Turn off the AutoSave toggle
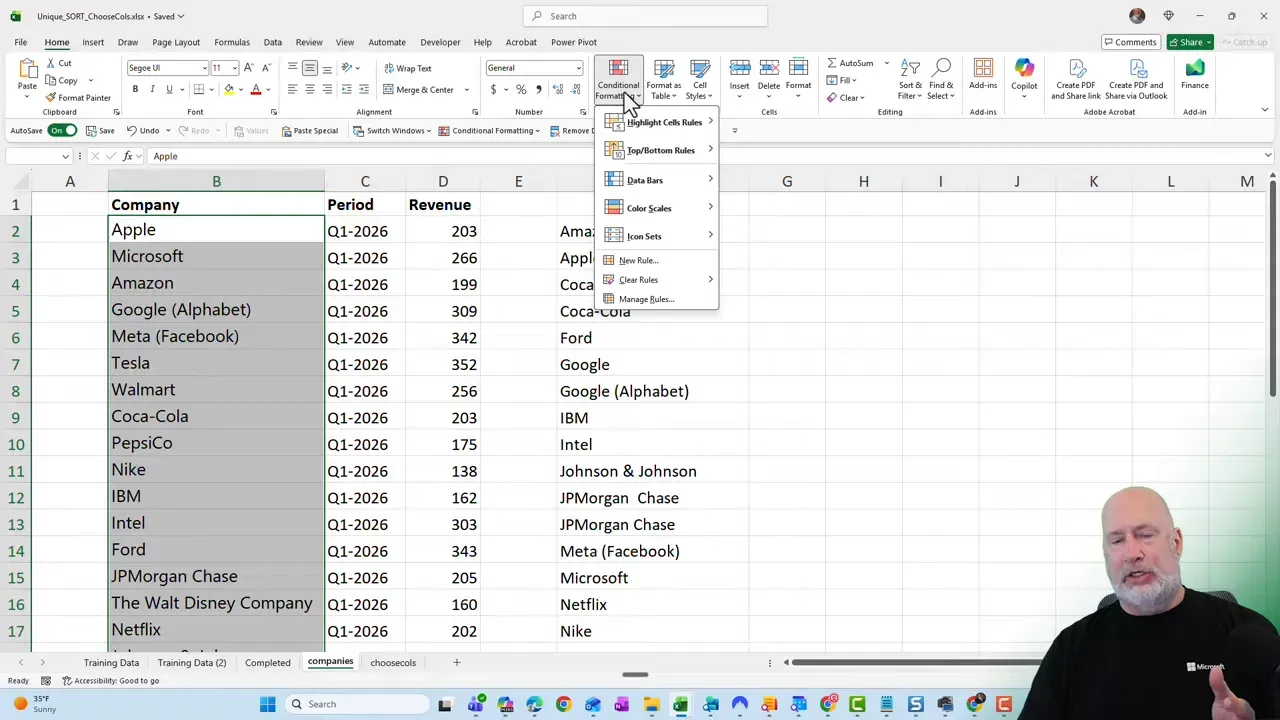 point(63,130)
